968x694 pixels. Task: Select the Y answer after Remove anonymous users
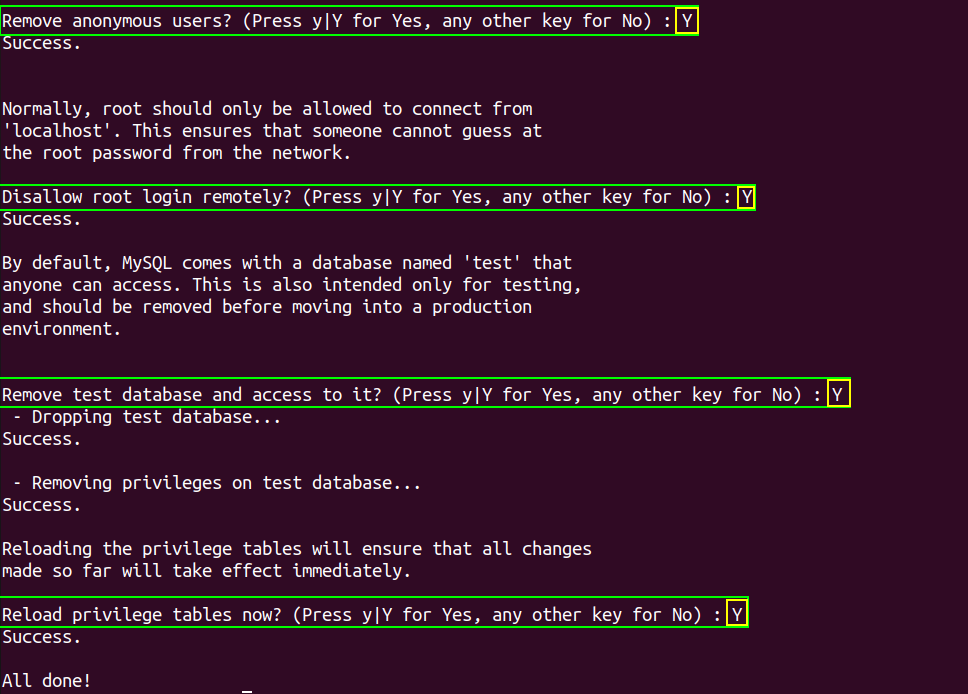(687, 21)
